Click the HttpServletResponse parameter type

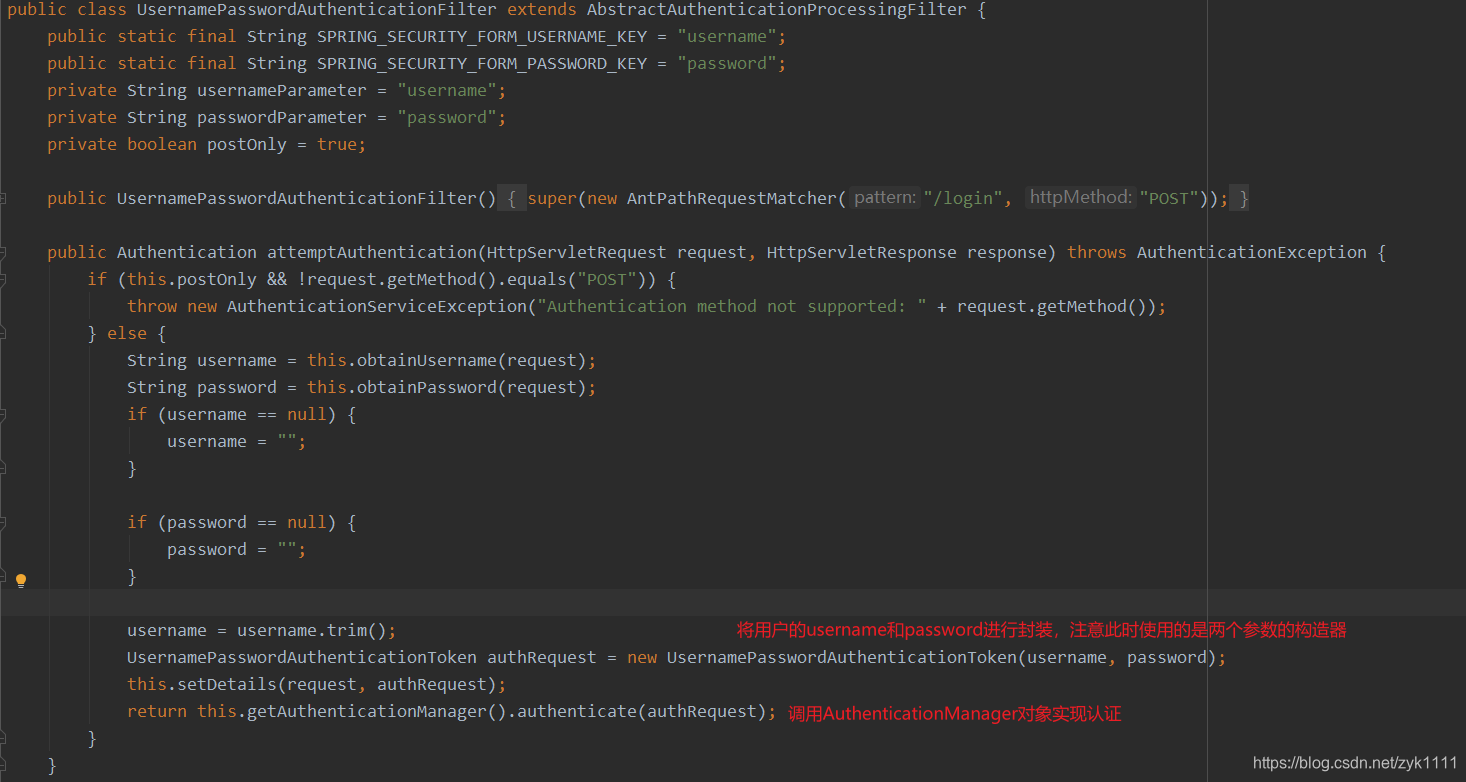tap(862, 252)
